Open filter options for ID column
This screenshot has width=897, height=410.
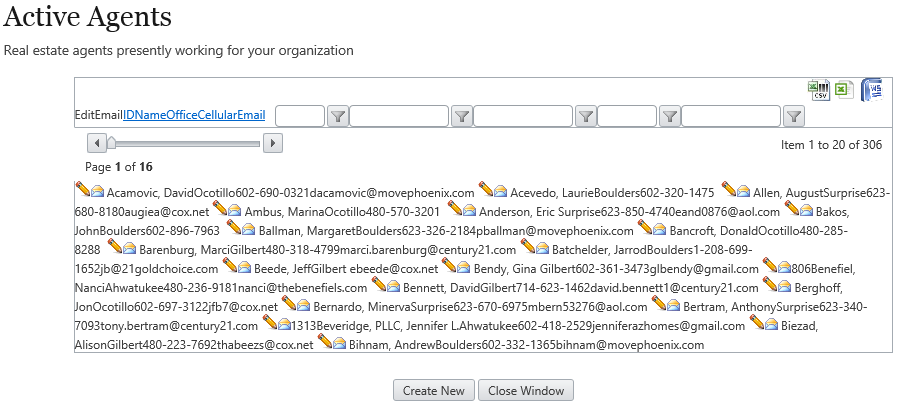(338, 117)
